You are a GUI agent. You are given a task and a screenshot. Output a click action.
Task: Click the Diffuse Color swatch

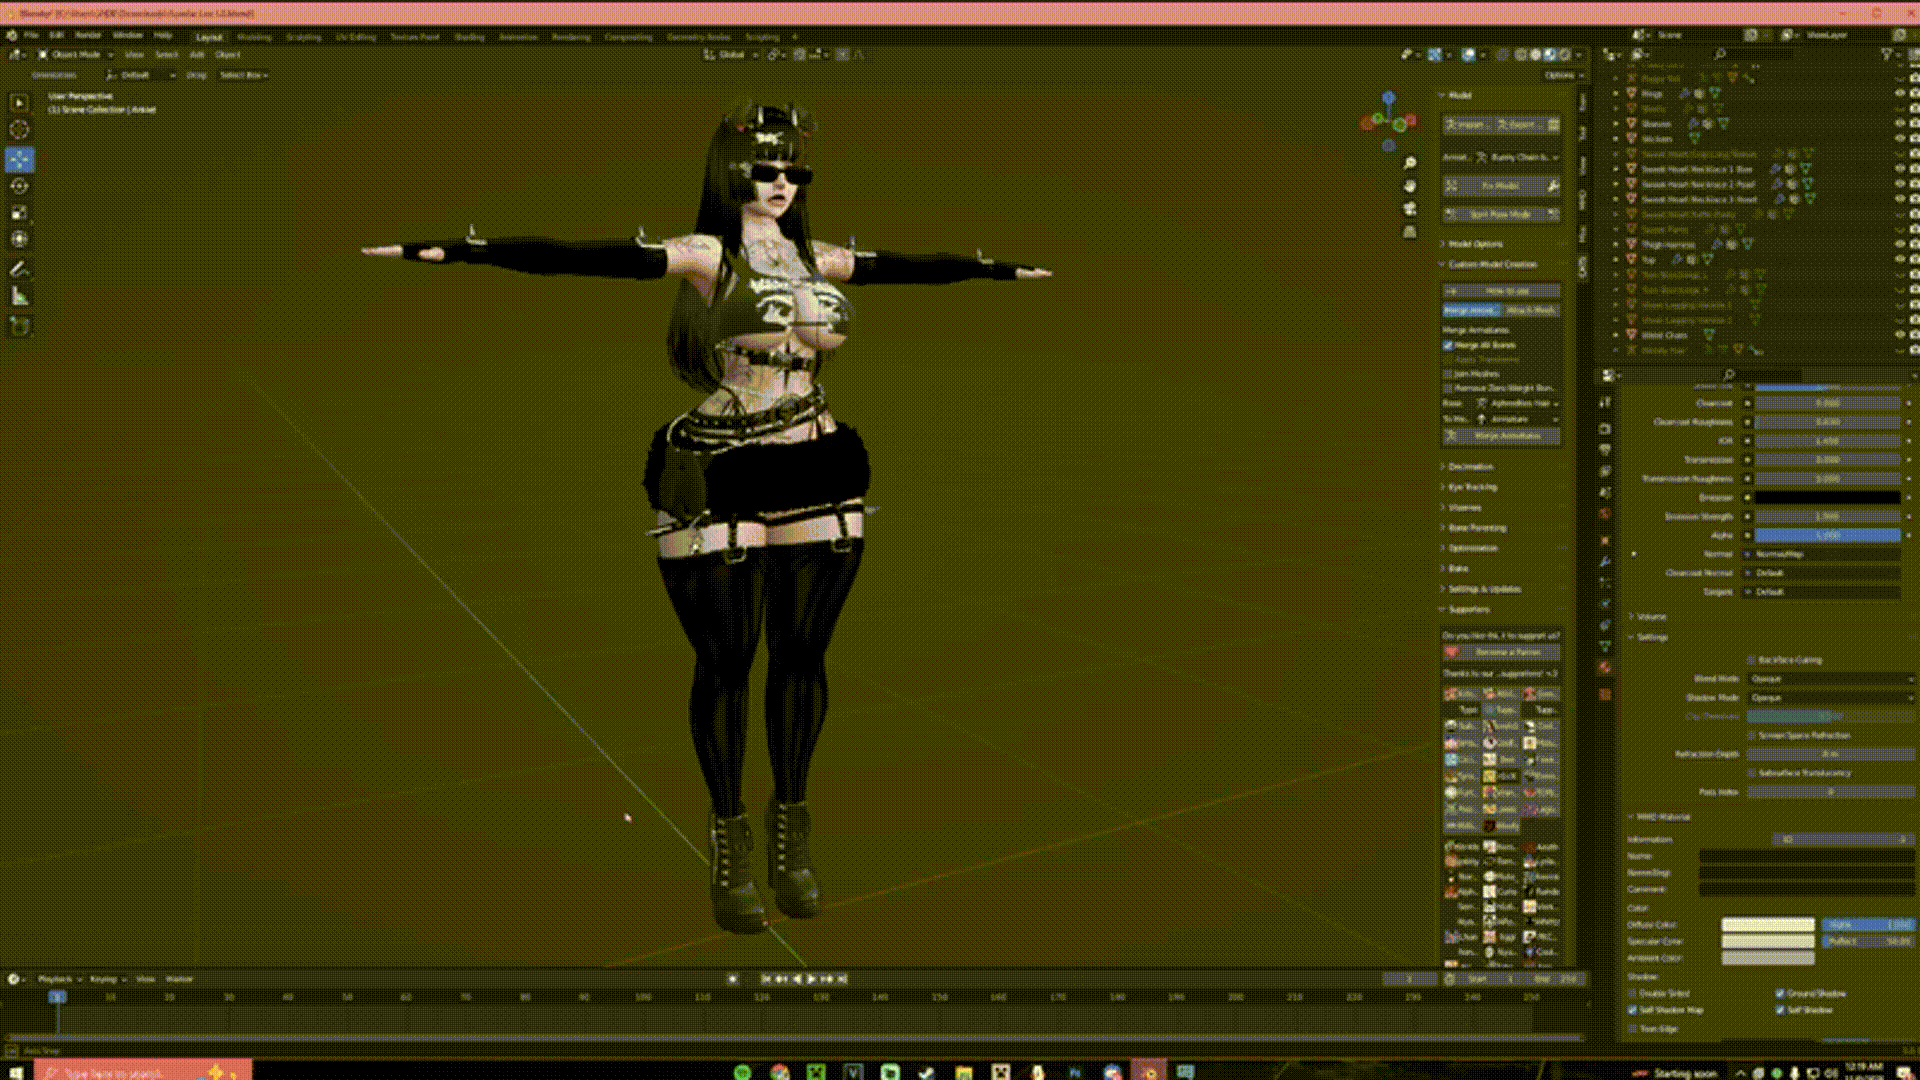tap(1767, 925)
